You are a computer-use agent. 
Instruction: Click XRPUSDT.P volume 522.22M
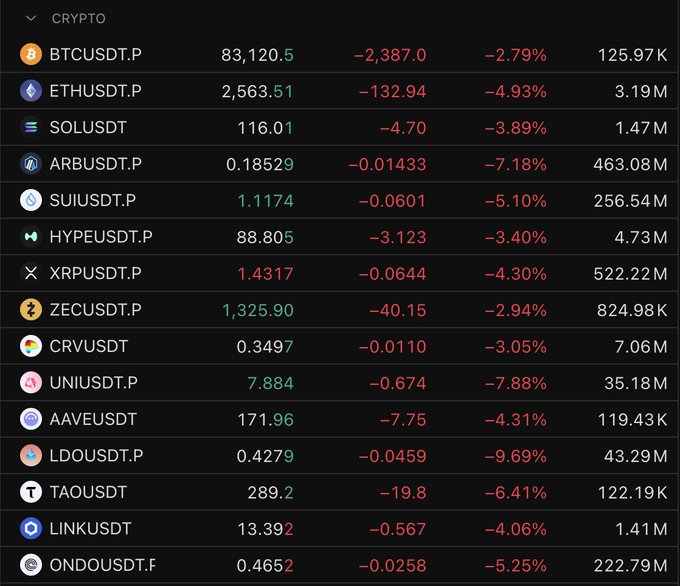tap(630, 274)
